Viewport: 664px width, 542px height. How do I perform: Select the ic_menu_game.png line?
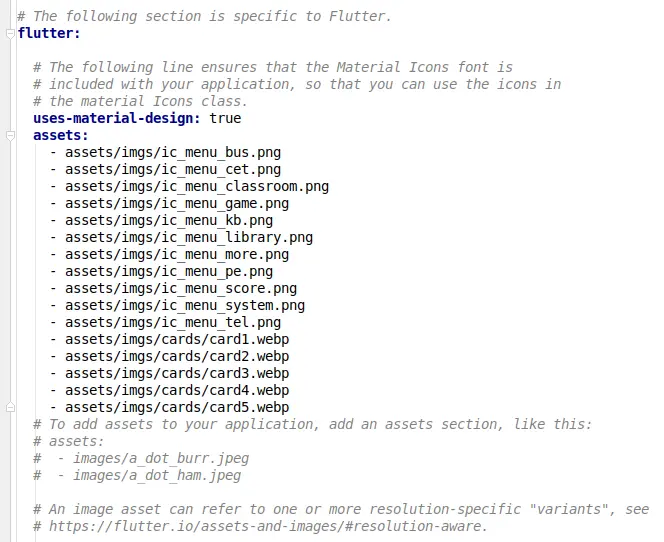[169, 203]
